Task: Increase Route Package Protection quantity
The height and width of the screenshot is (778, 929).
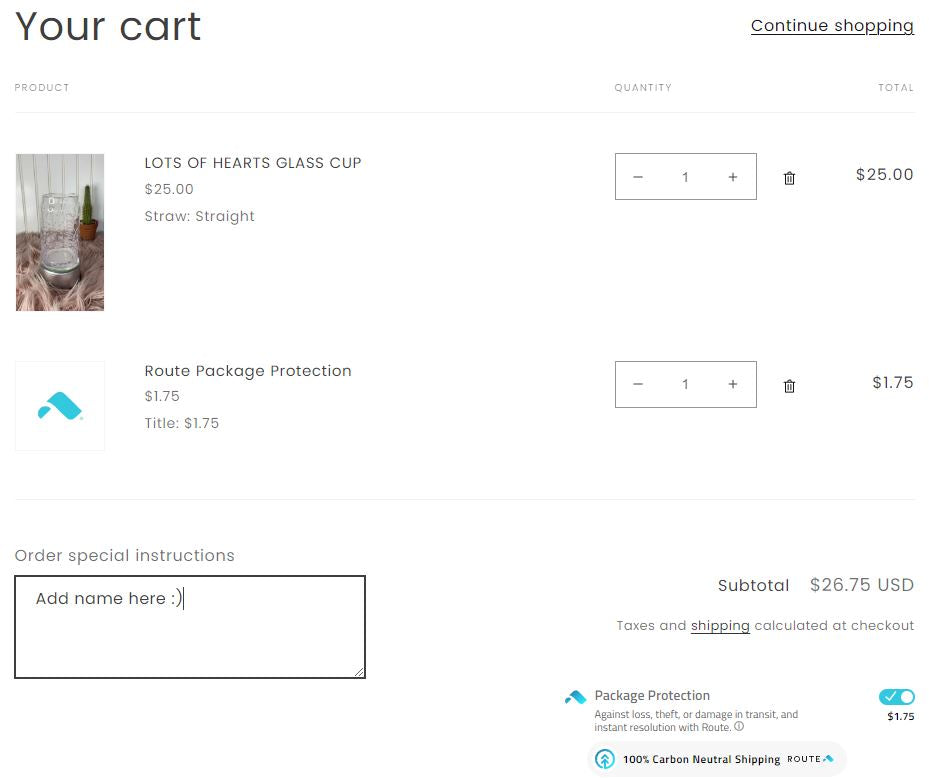Action: [x=733, y=384]
